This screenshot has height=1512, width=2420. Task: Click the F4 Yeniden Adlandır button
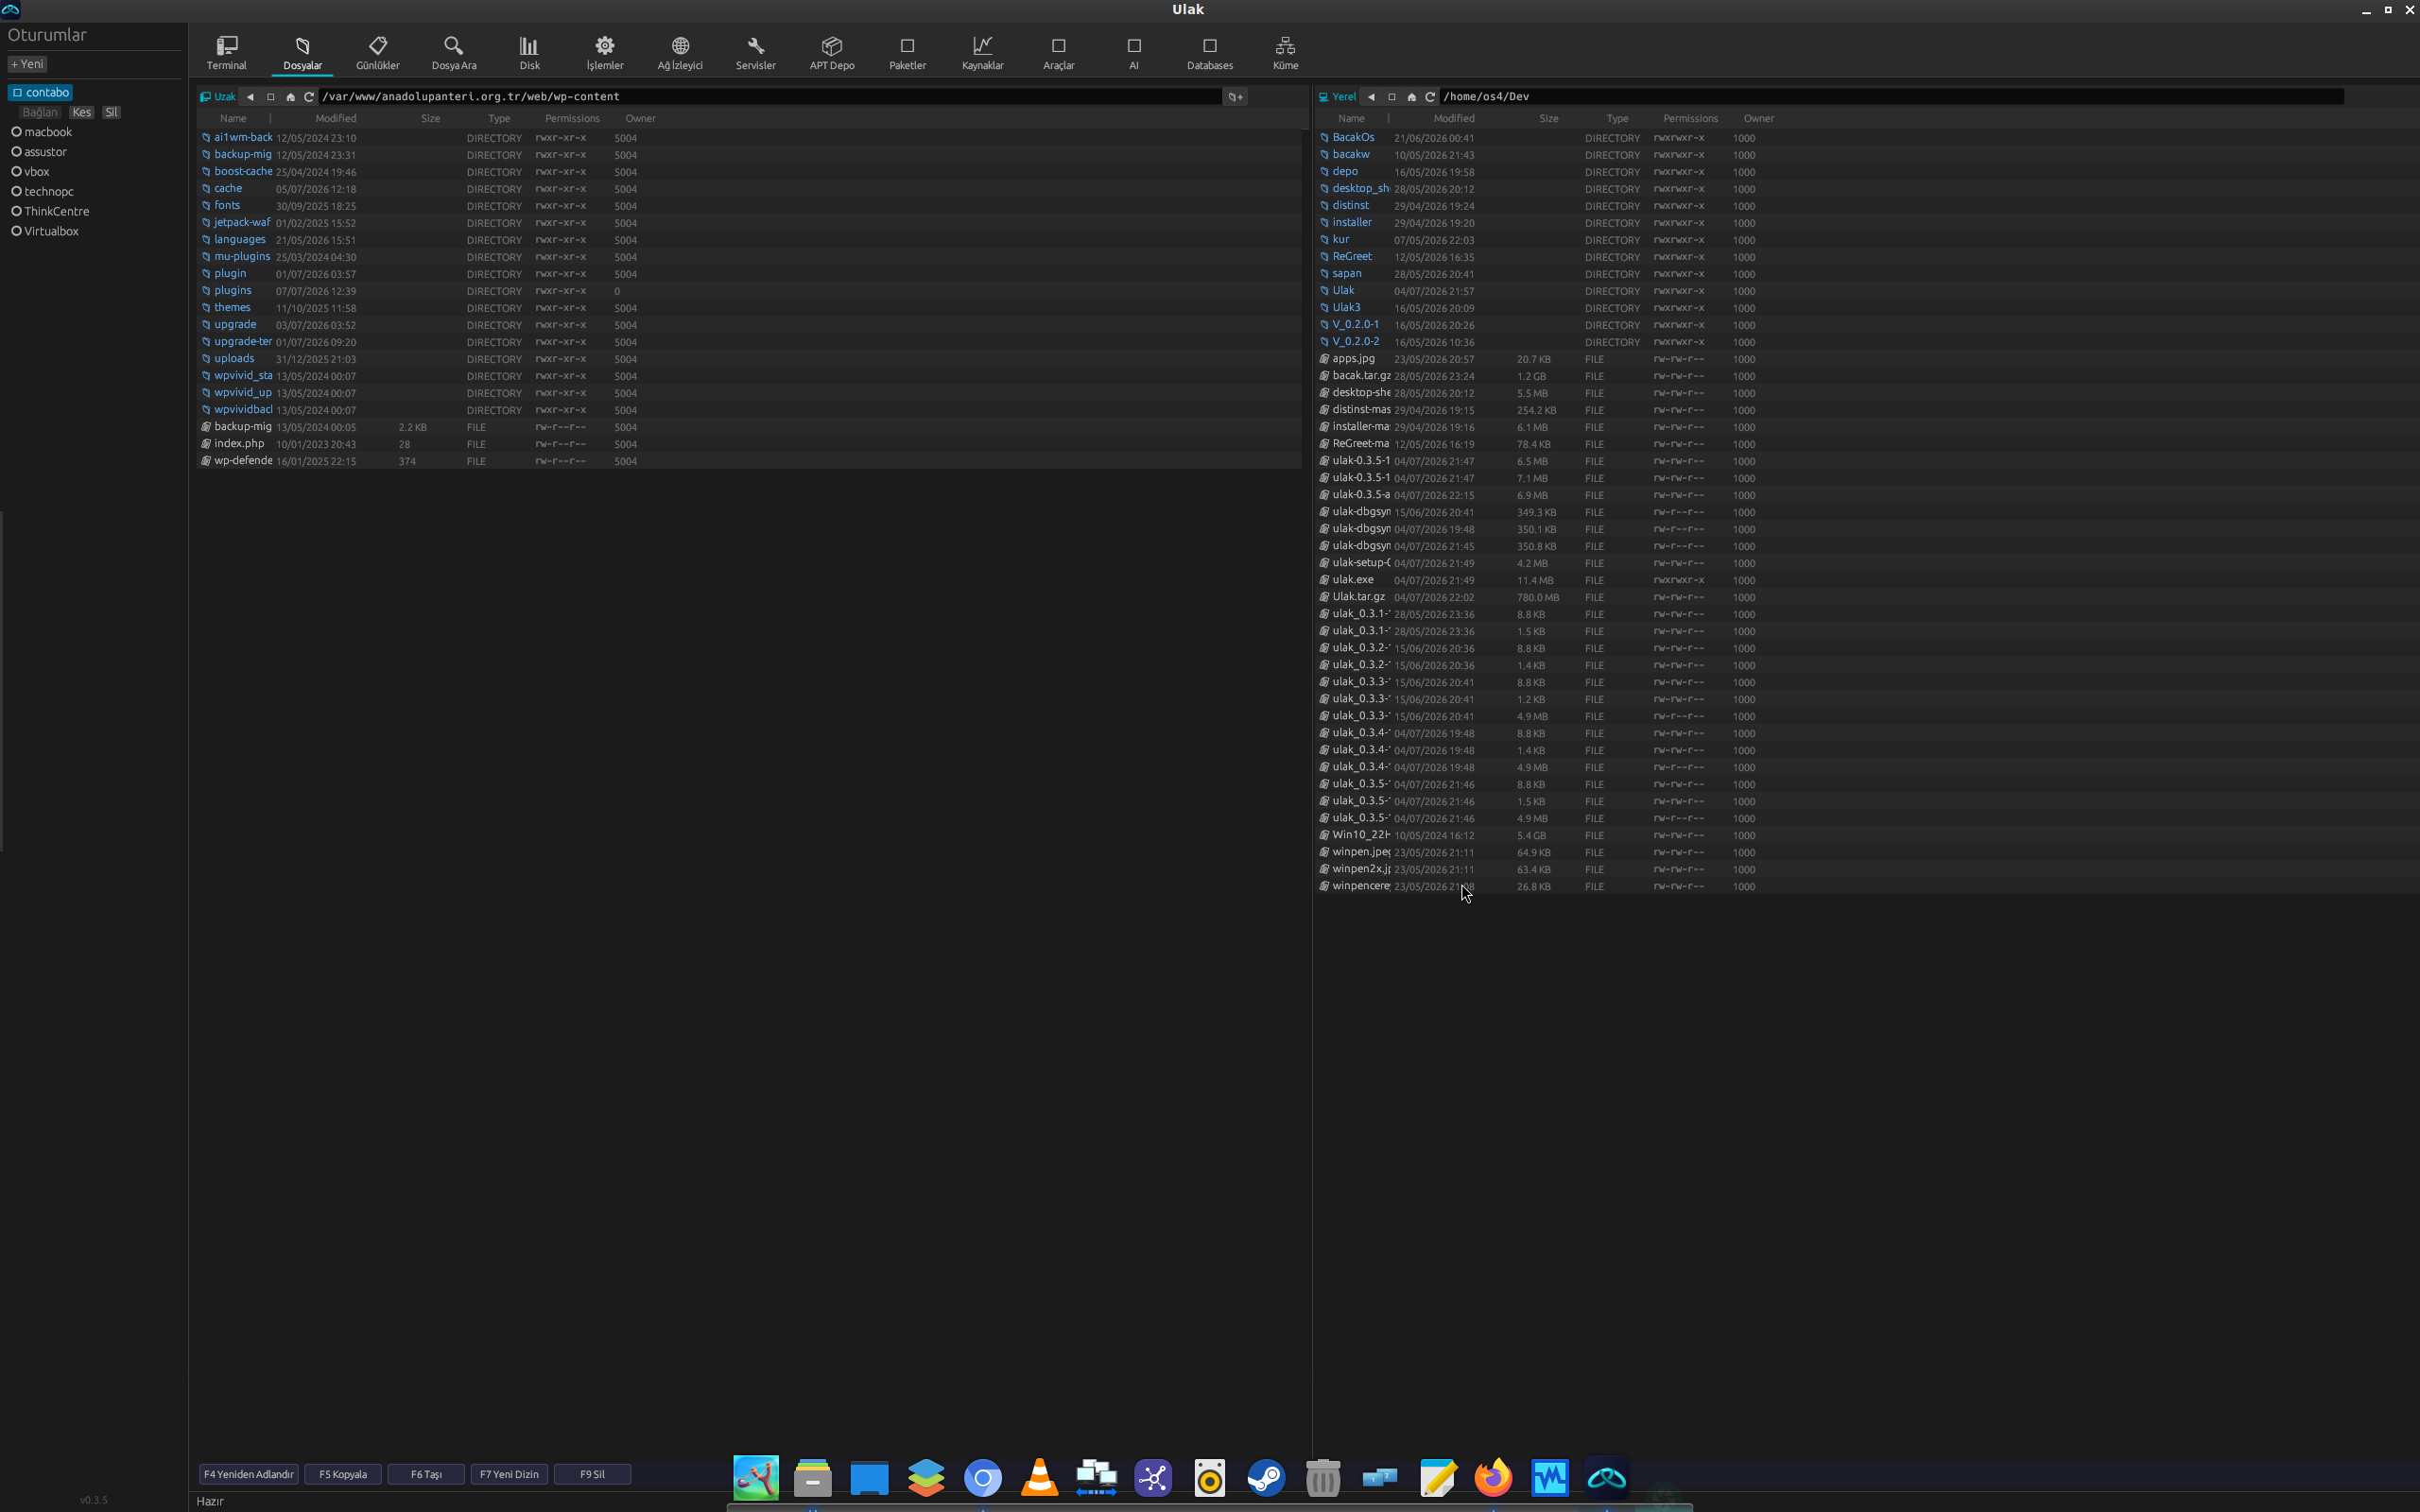(249, 1474)
